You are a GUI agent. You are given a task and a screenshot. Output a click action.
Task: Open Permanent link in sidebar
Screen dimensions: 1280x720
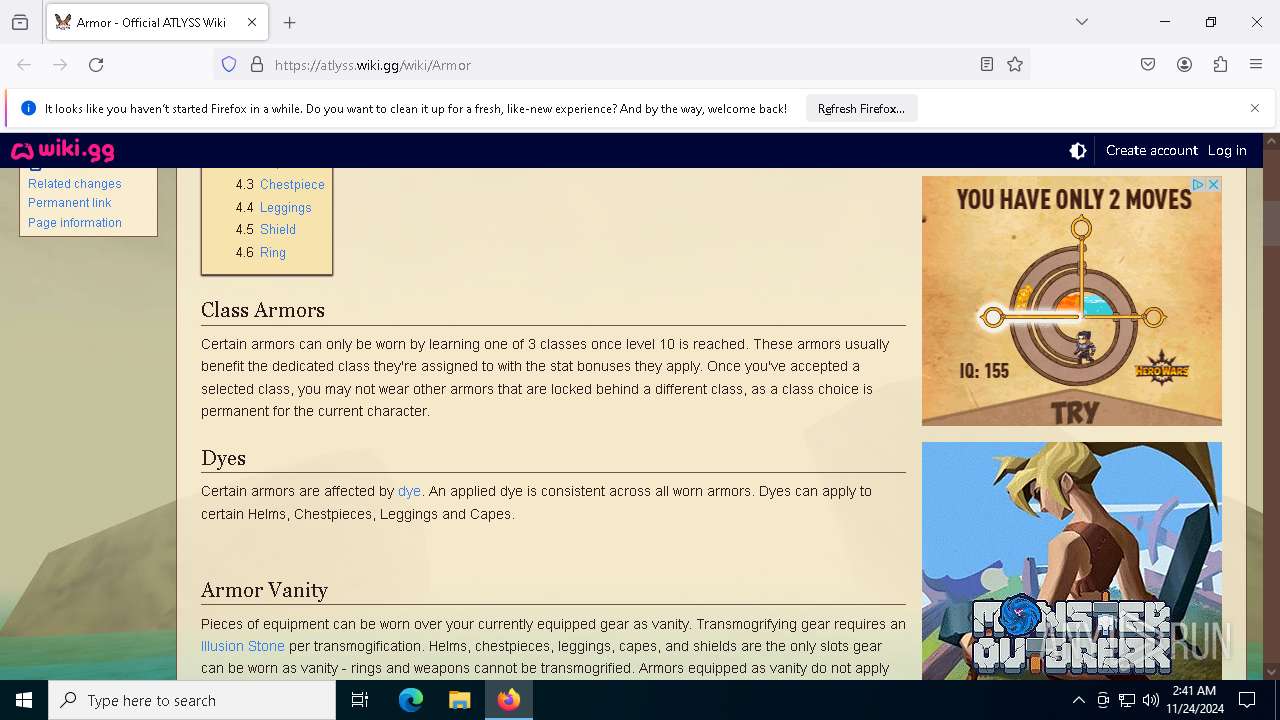(x=70, y=203)
